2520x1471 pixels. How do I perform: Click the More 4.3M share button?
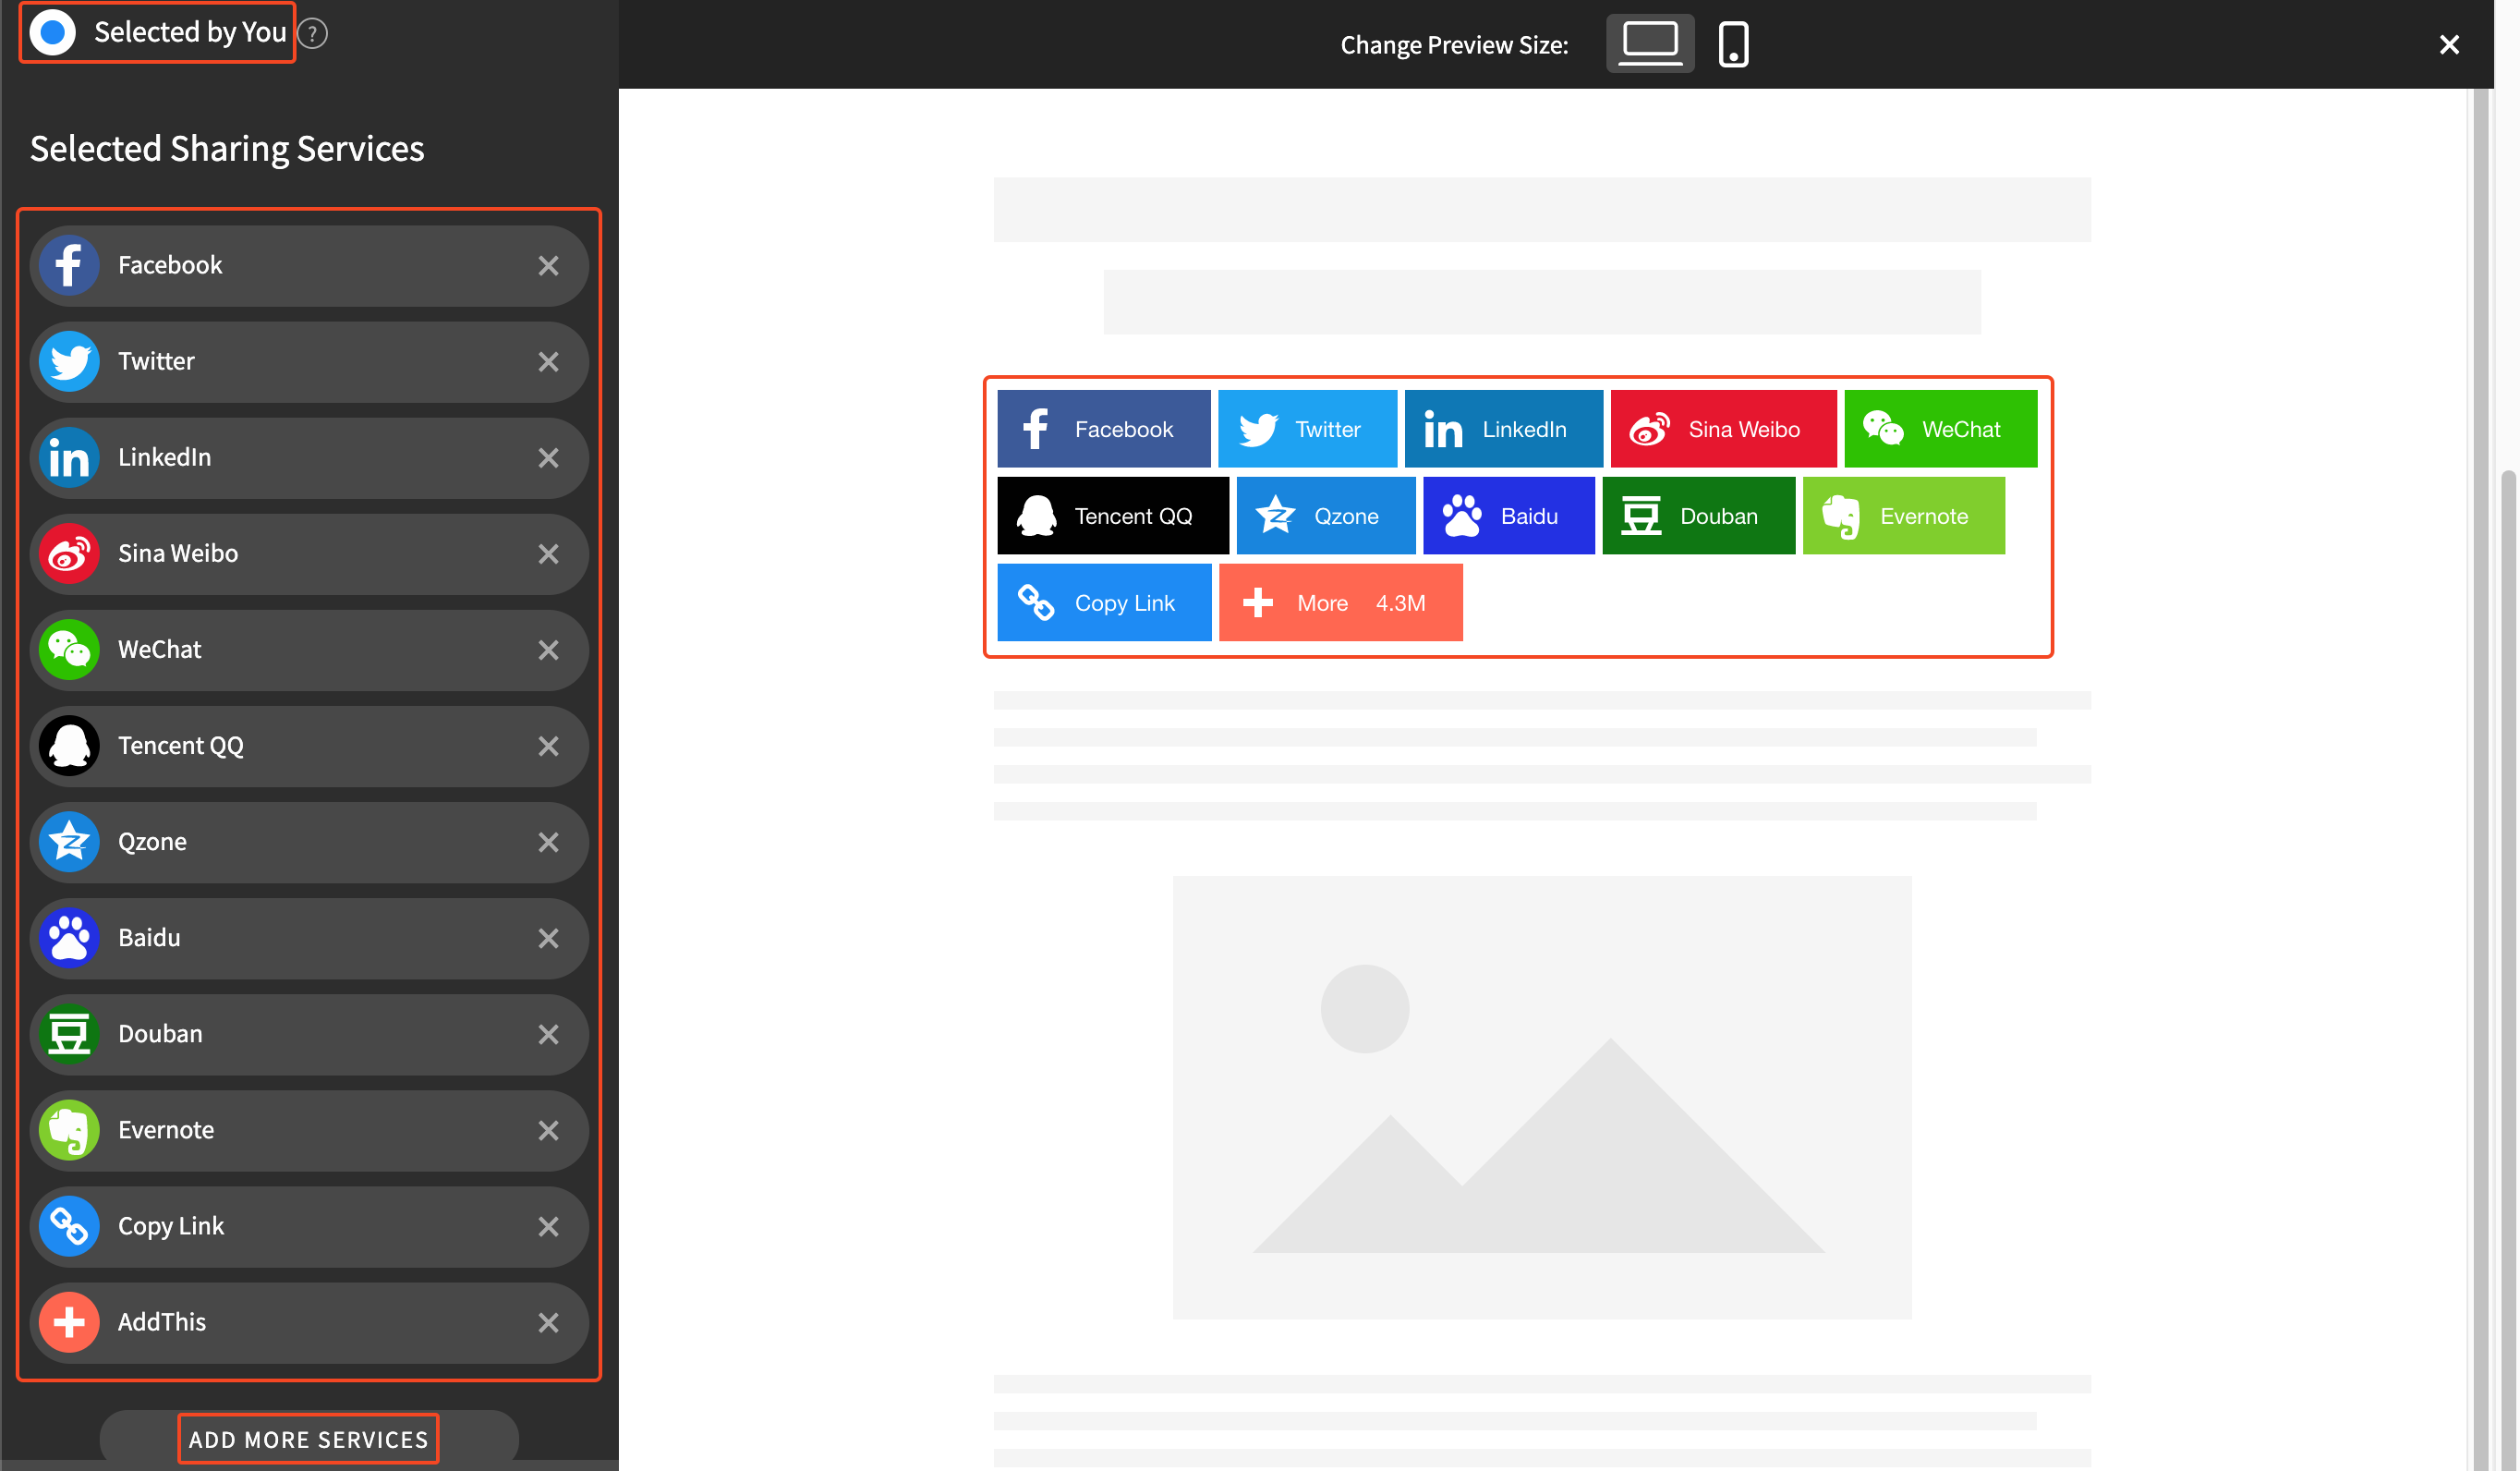(1340, 603)
